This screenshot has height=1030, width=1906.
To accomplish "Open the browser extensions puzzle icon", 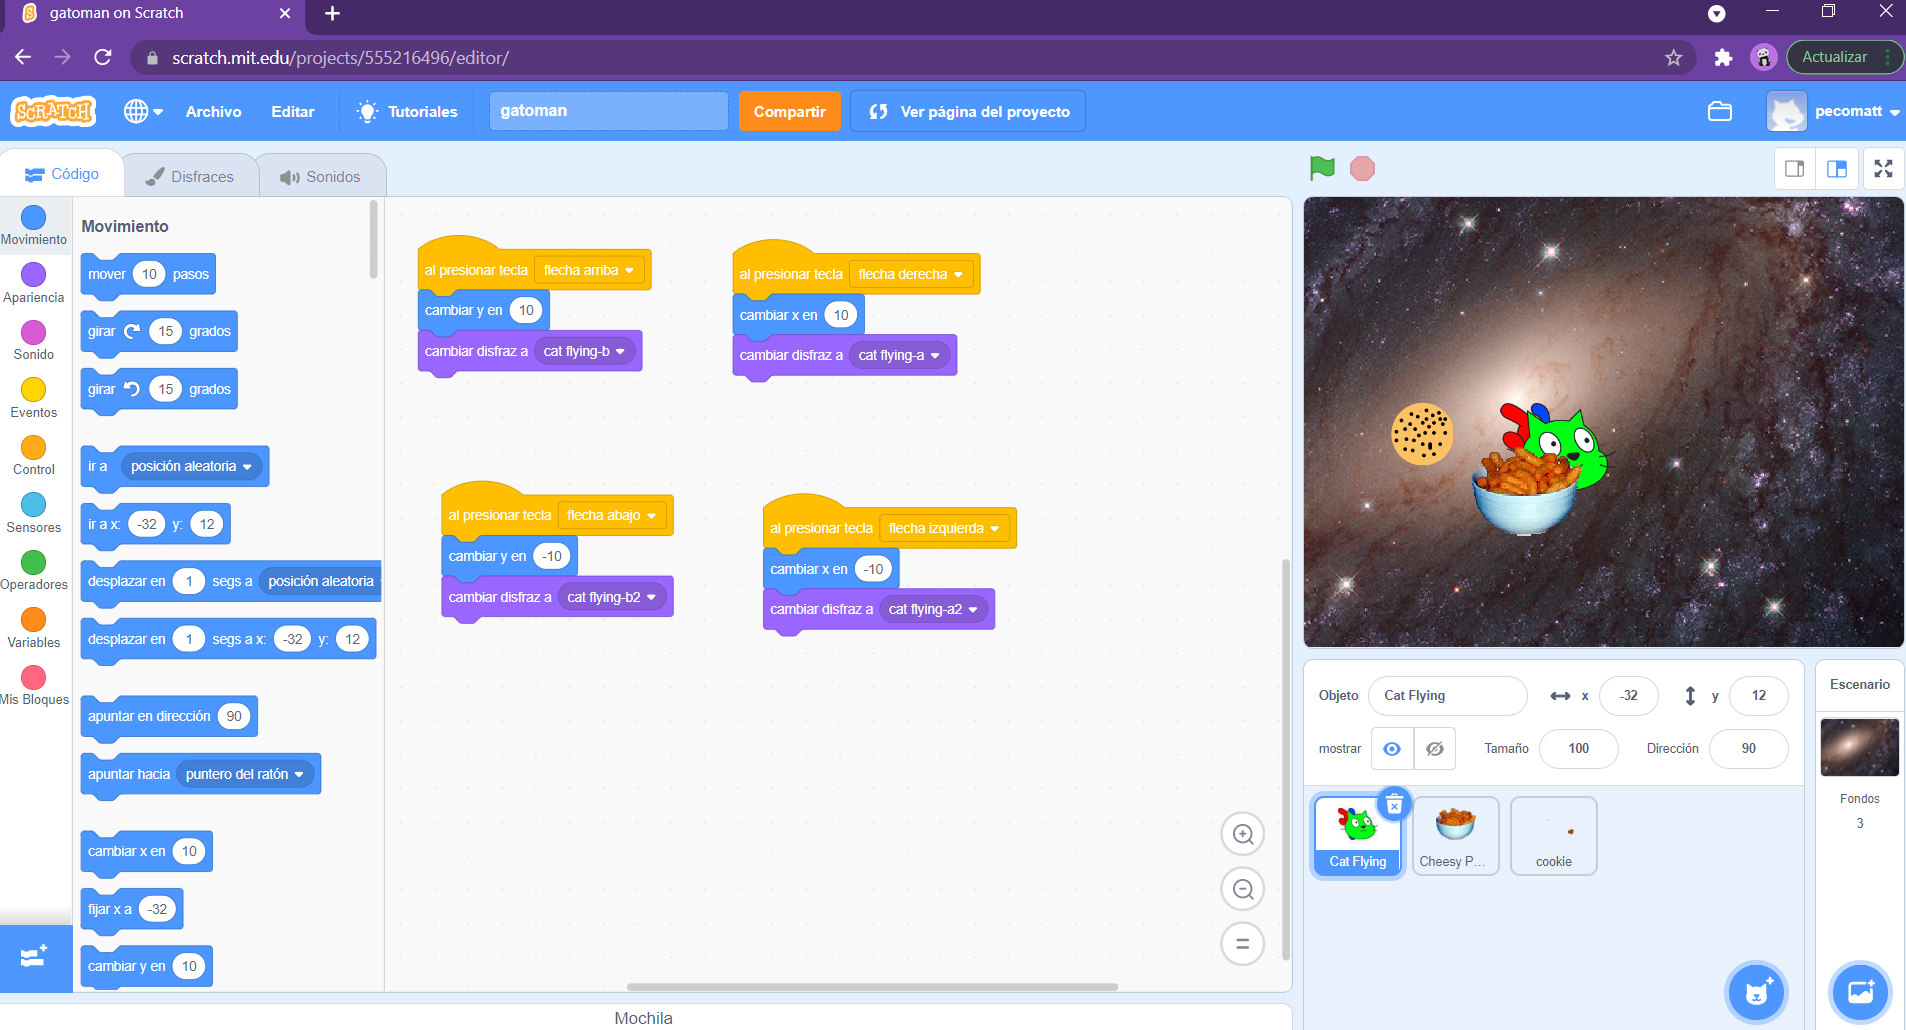I will point(1723,58).
